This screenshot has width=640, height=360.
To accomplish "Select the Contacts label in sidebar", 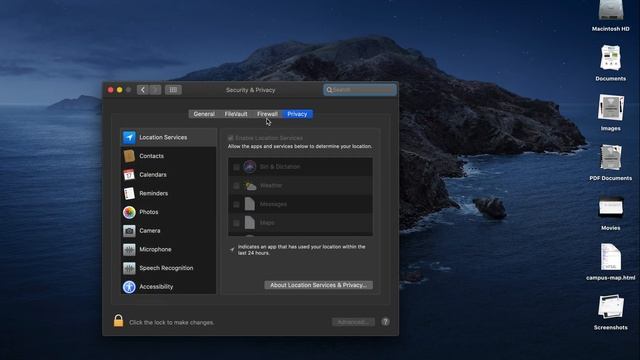I will tap(151, 156).
